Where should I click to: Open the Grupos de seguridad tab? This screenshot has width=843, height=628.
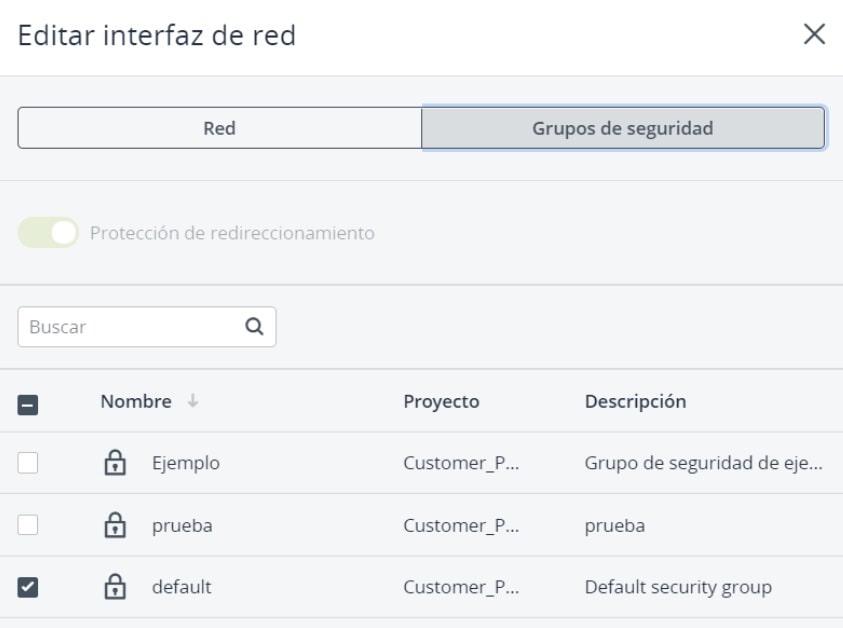[x=623, y=128]
